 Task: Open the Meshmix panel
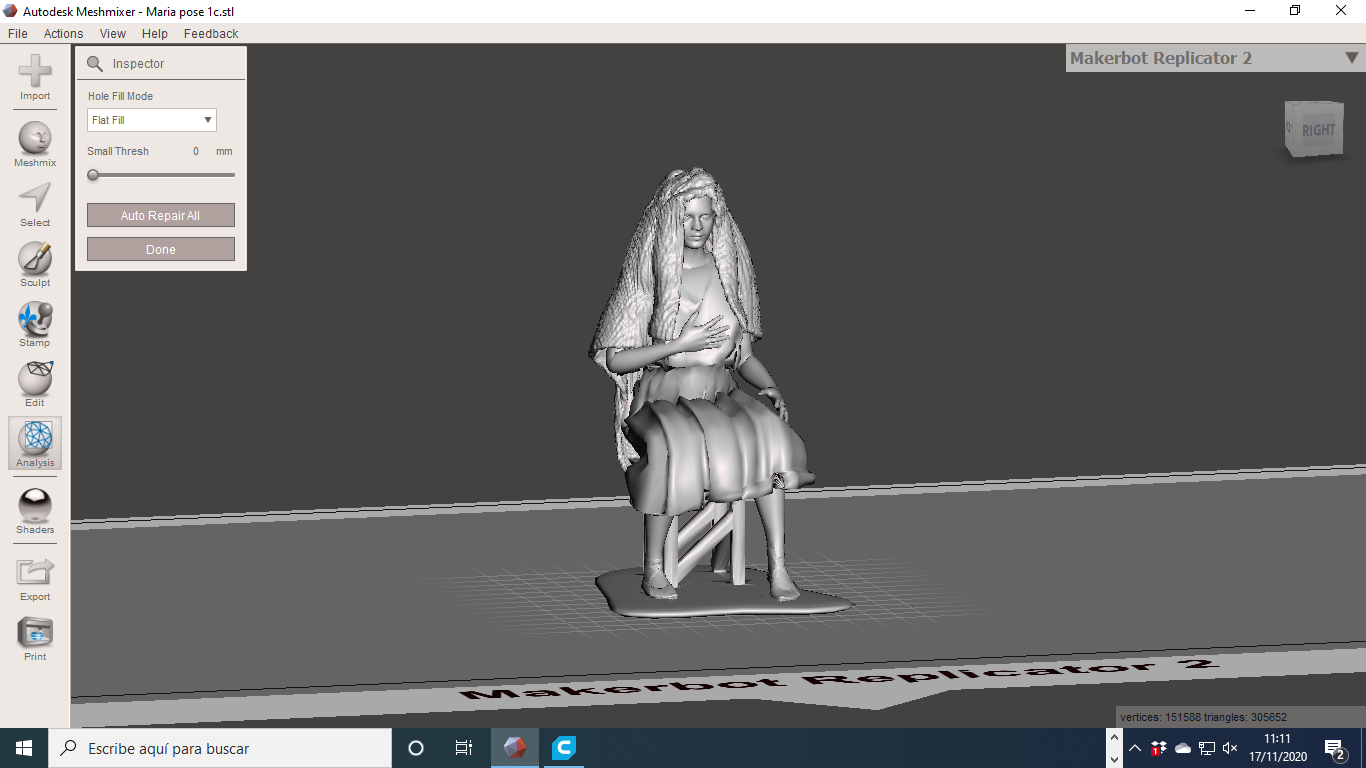point(34,135)
